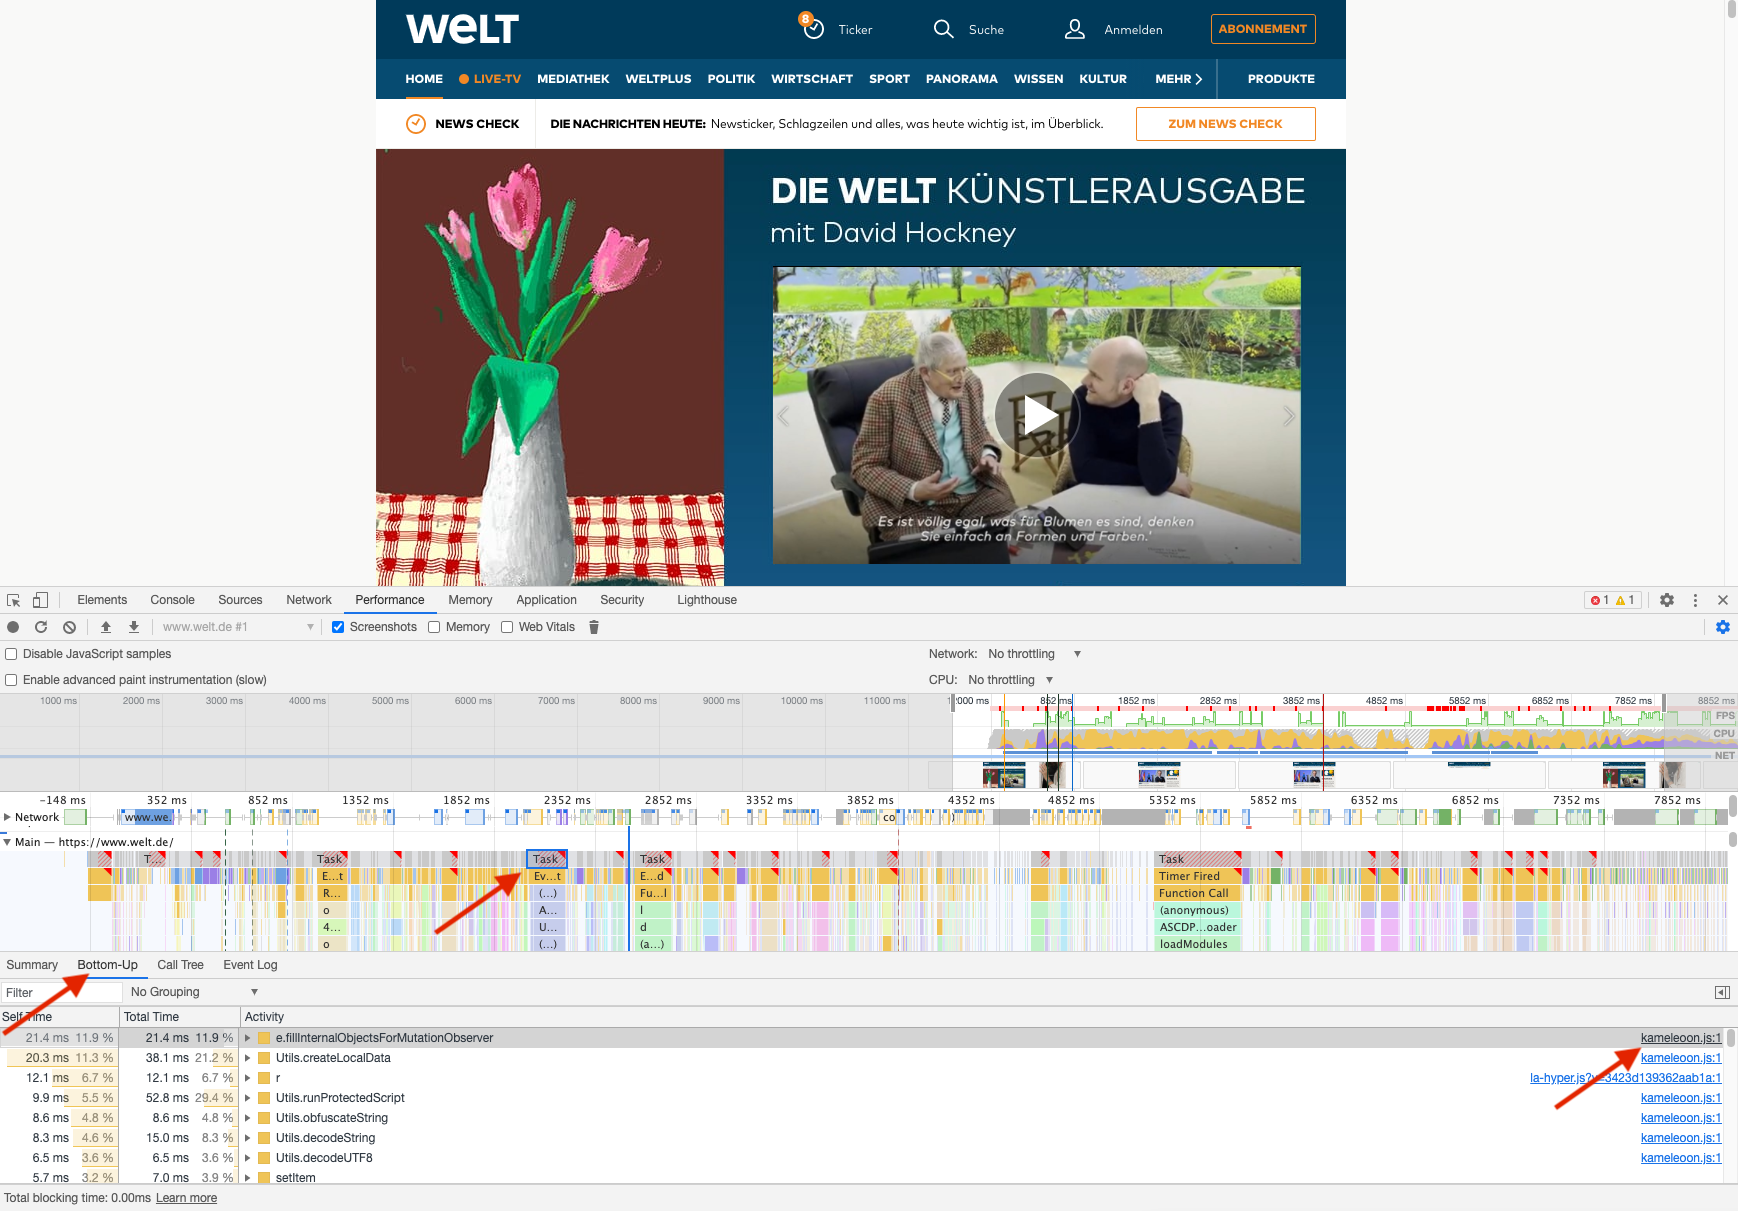This screenshot has width=1738, height=1211.
Task: Collapse the Main thread track
Action: (7, 842)
